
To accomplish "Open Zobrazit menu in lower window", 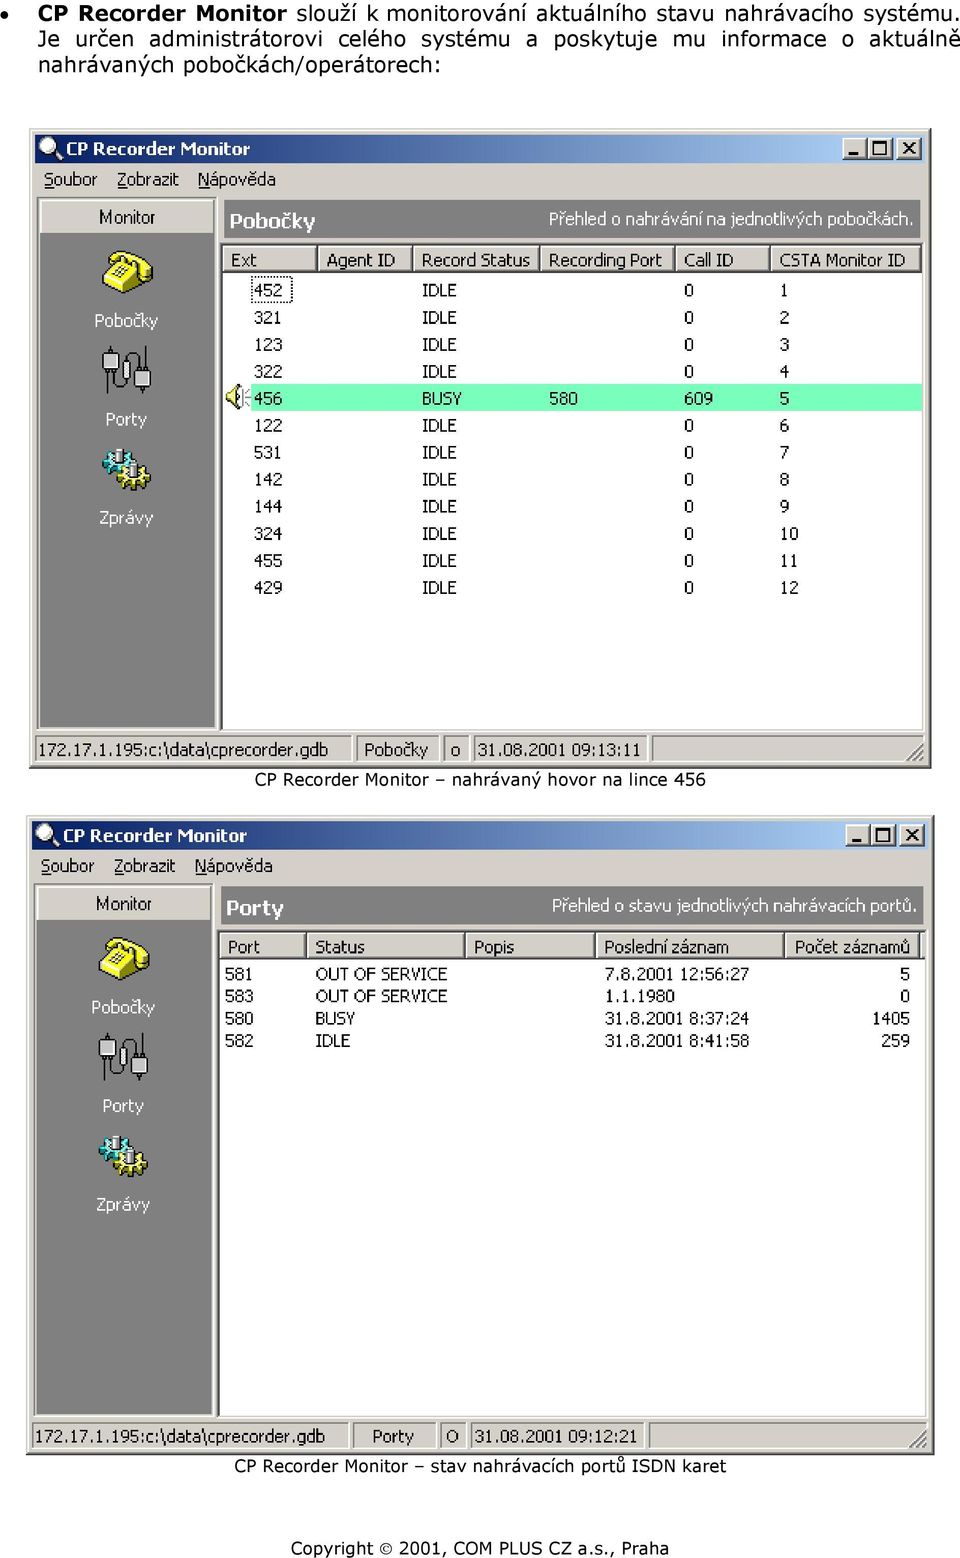I will click(x=144, y=867).
